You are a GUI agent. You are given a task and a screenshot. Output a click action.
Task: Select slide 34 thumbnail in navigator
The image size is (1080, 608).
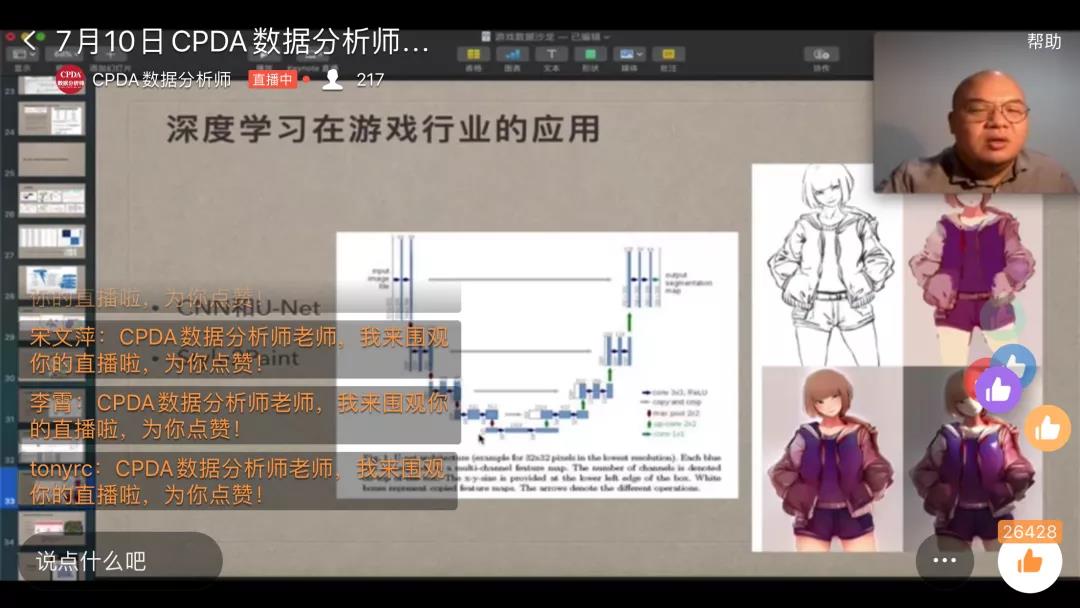tap(52, 529)
